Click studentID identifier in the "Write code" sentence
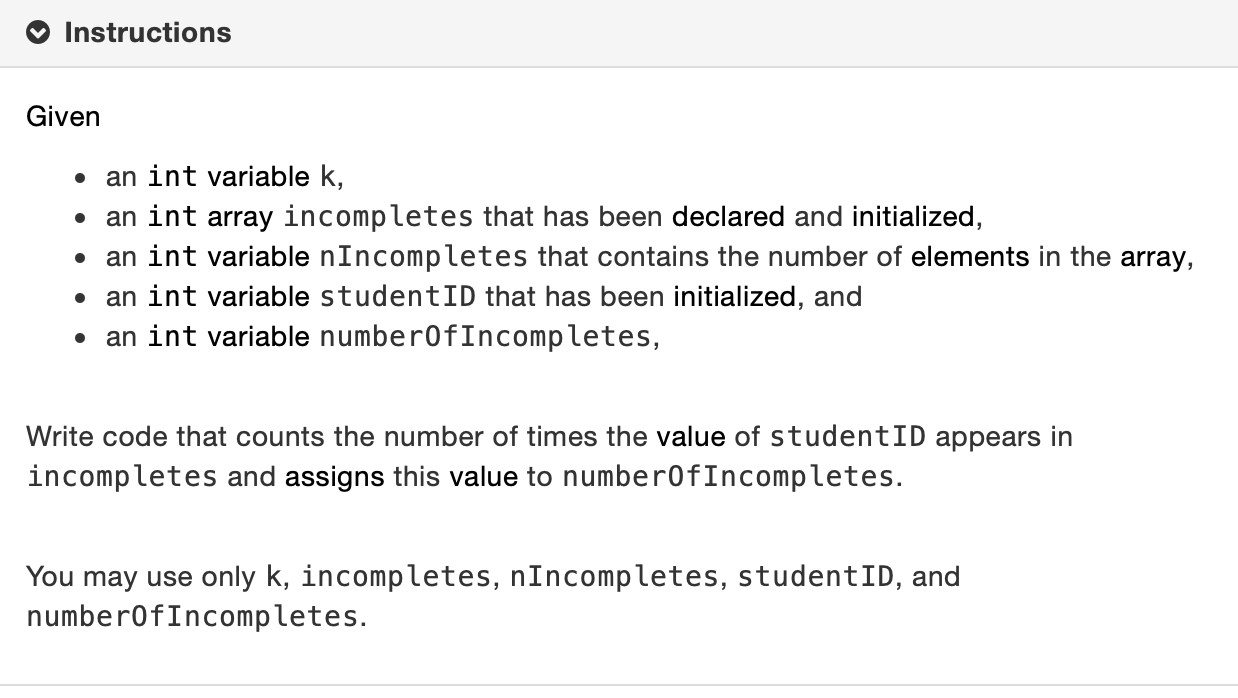The height and width of the screenshot is (698, 1238). click(848, 436)
